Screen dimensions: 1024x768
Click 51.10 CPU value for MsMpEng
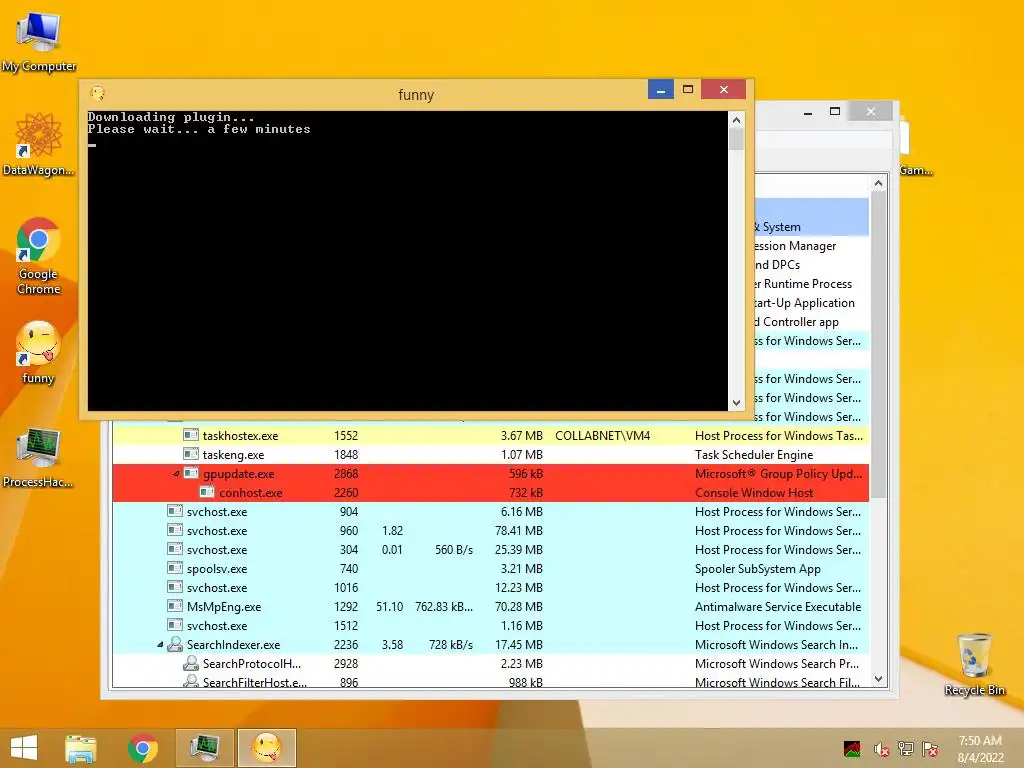[389, 607]
